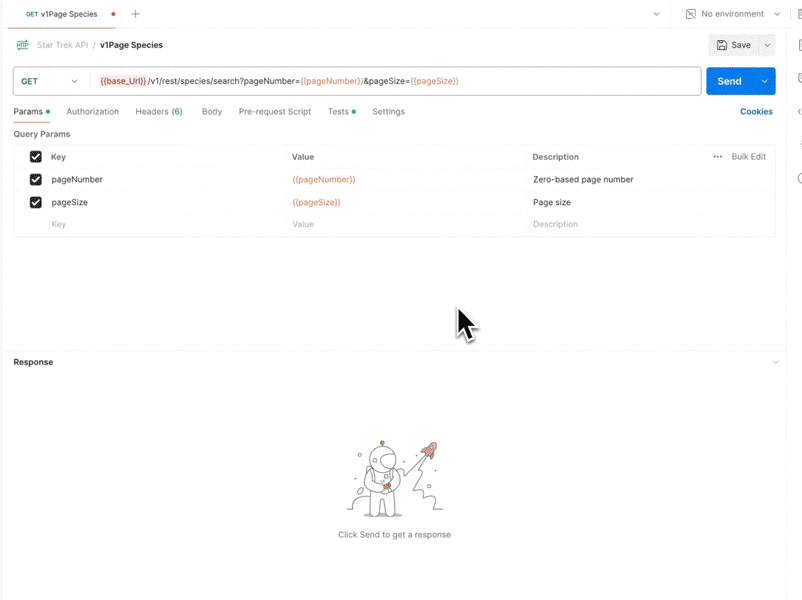Uncheck the pageNumber parameter
Image resolution: width=802 pixels, height=600 pixels.
coord(36,179)
